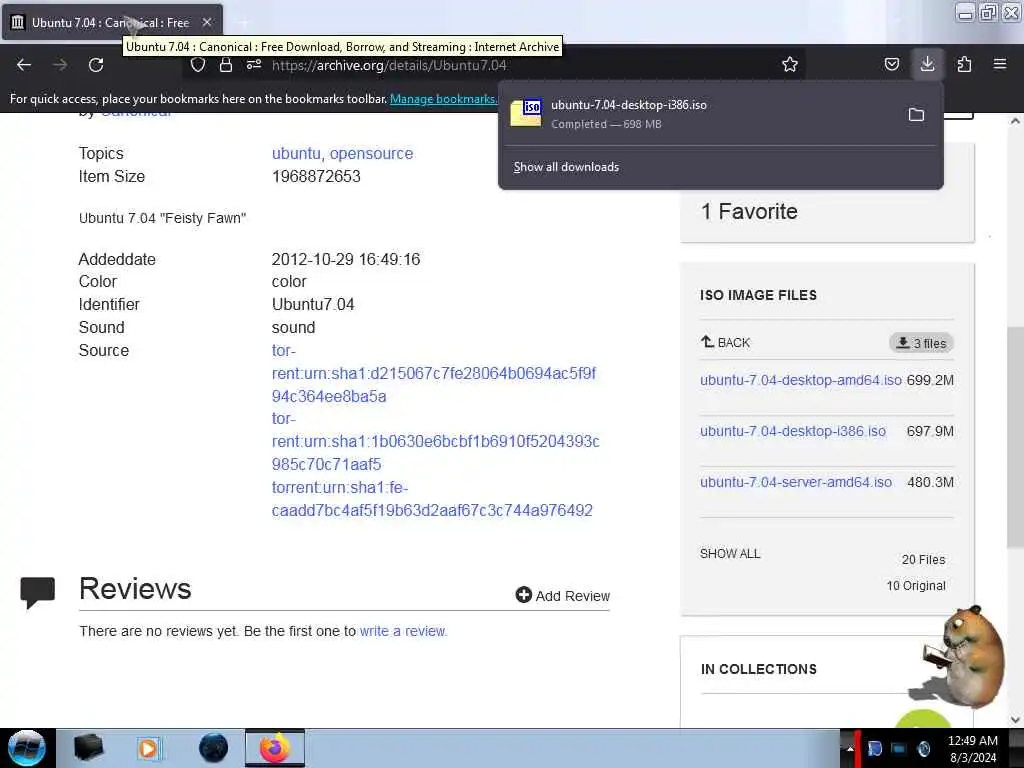Switch to Firefox in the taskbar

(x=275, y=748)
